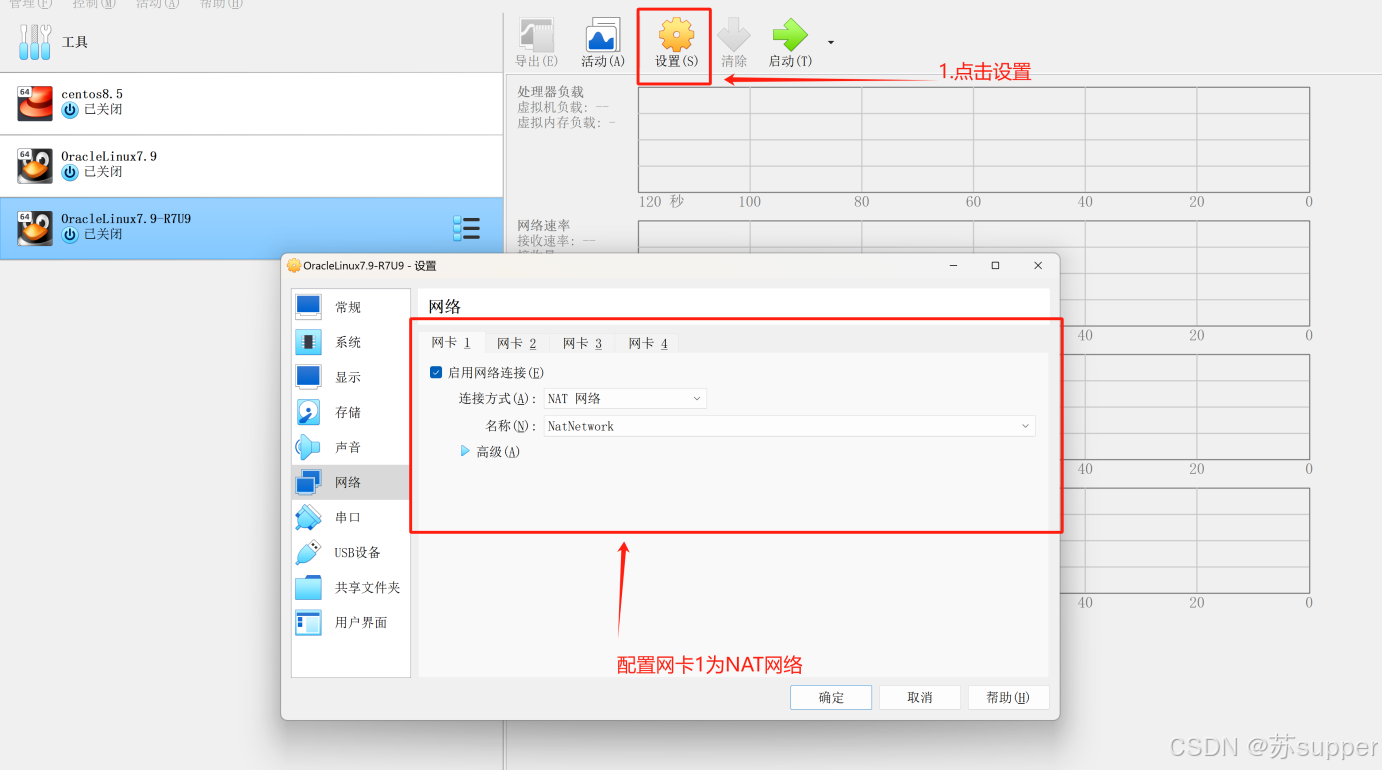Open Audio (声音) settings category
This screenshot has height=770, width=1382.
coord(350,447)
